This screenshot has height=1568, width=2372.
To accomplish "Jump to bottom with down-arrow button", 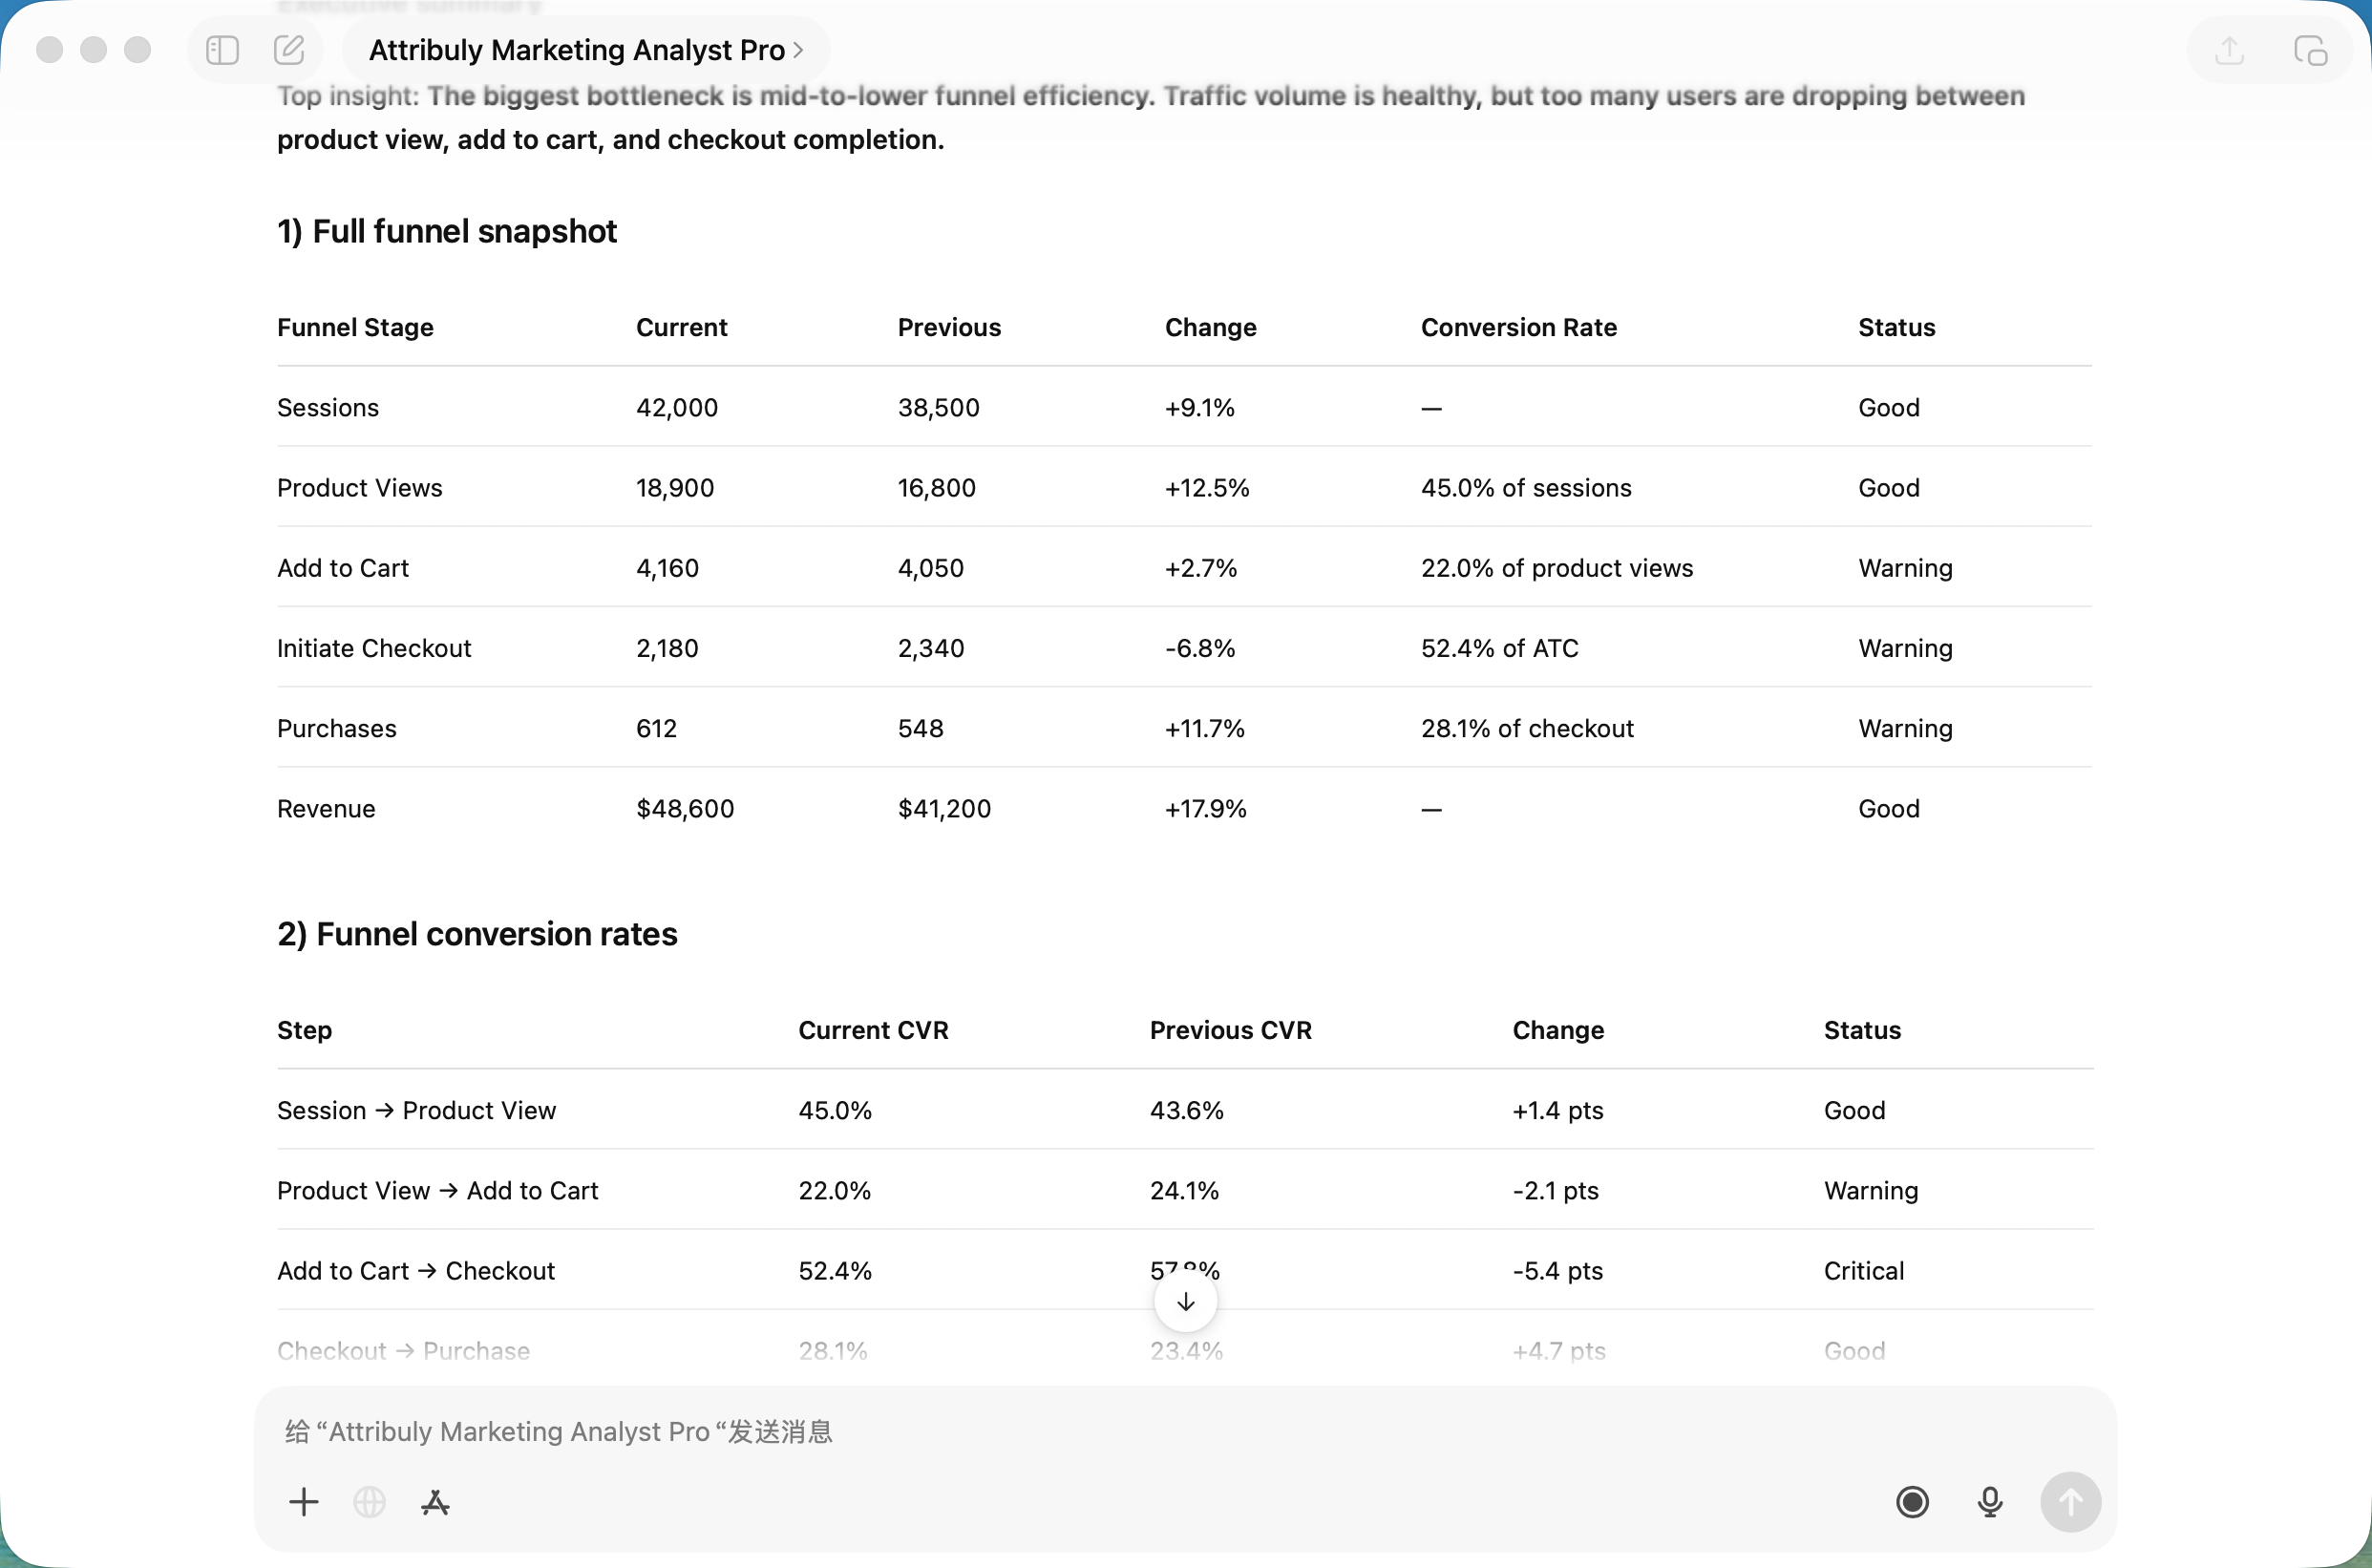I will (x=1185, y=1302).
